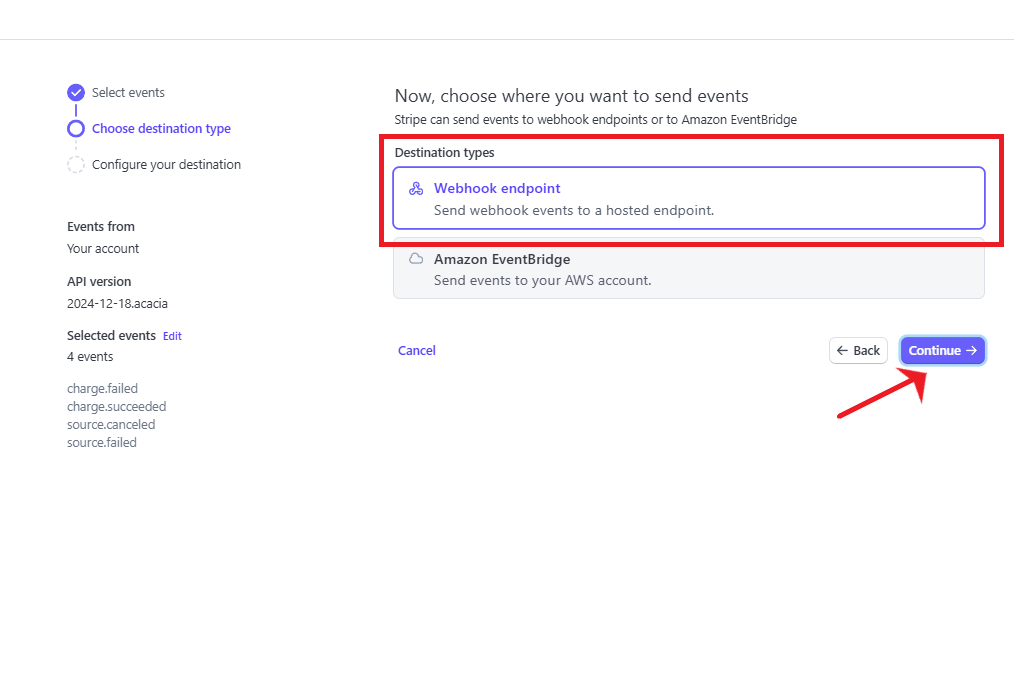Click the '4 events' count text
The width and height of the screenshot is (1014, 689).
tap(90, 356)
